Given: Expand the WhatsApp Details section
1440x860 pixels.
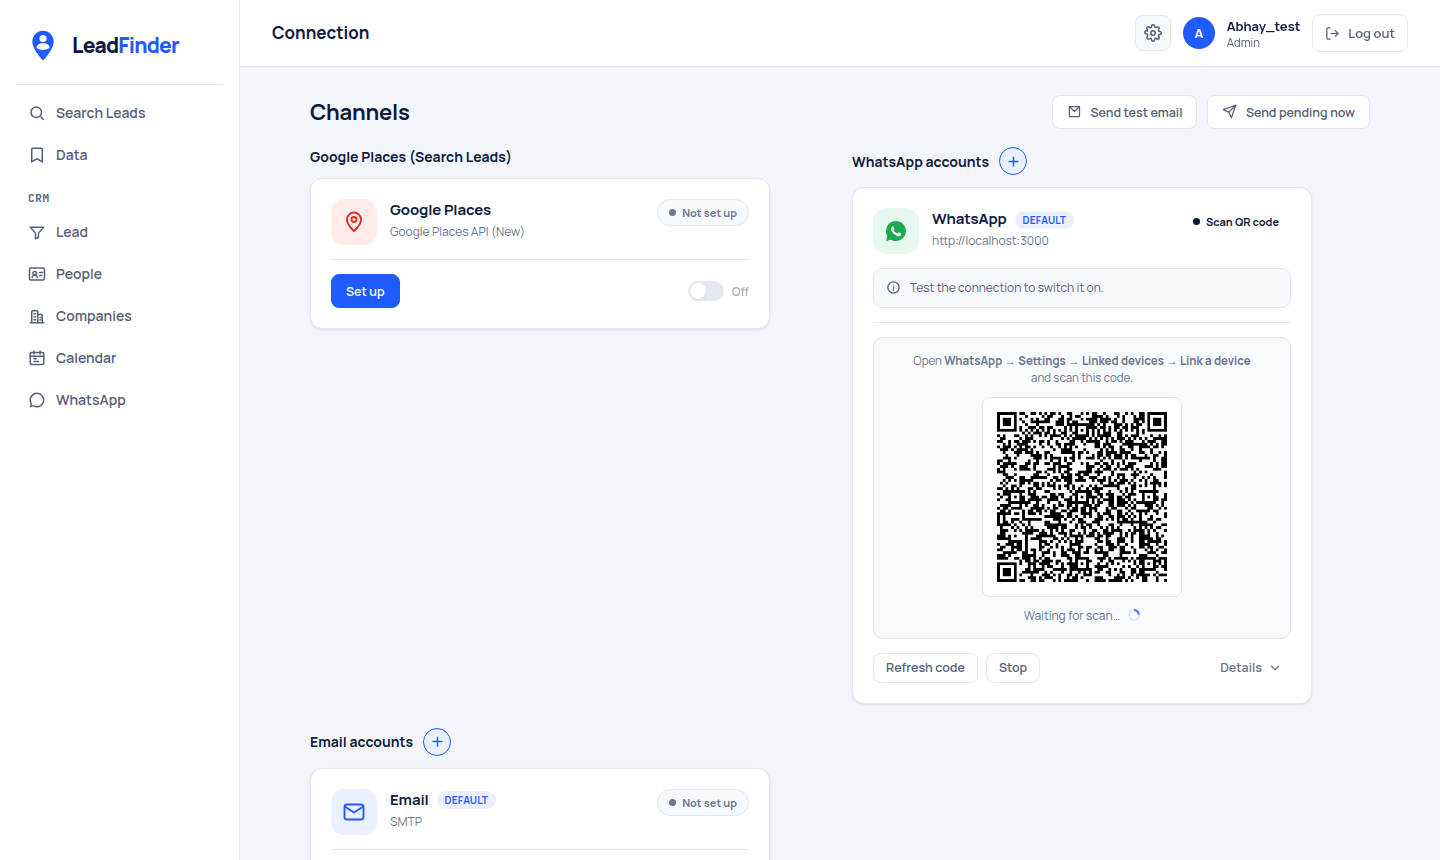Looking at the screenshot, I should pyautogui.click(x=1250, y=668).
